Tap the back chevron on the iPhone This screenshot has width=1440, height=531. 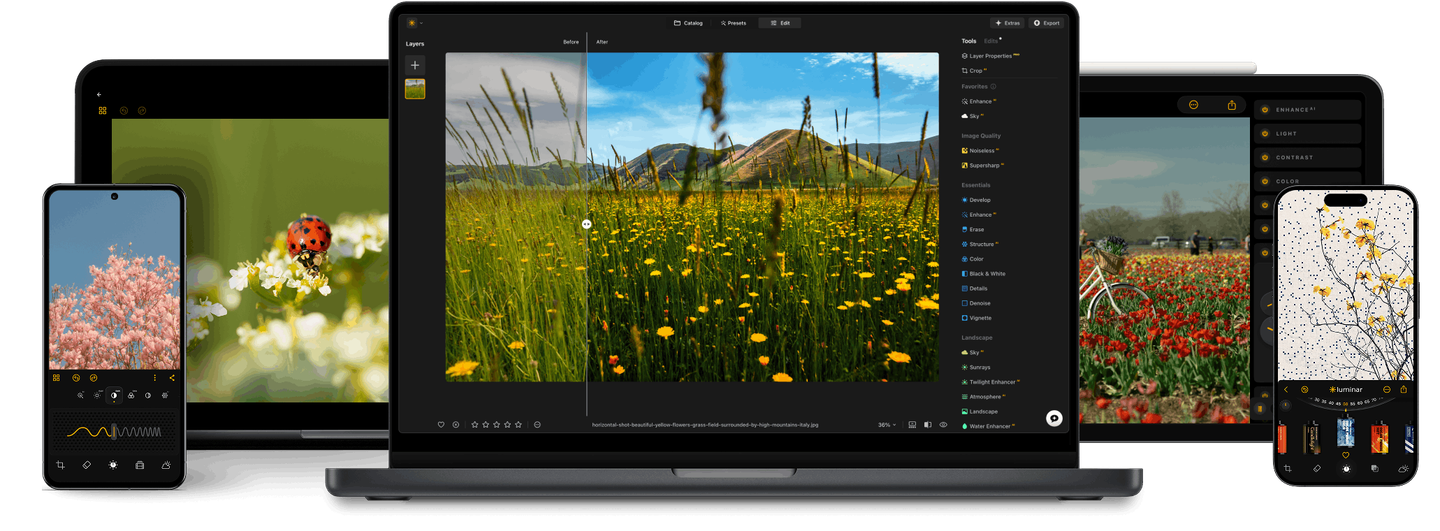pos(1286,390)
